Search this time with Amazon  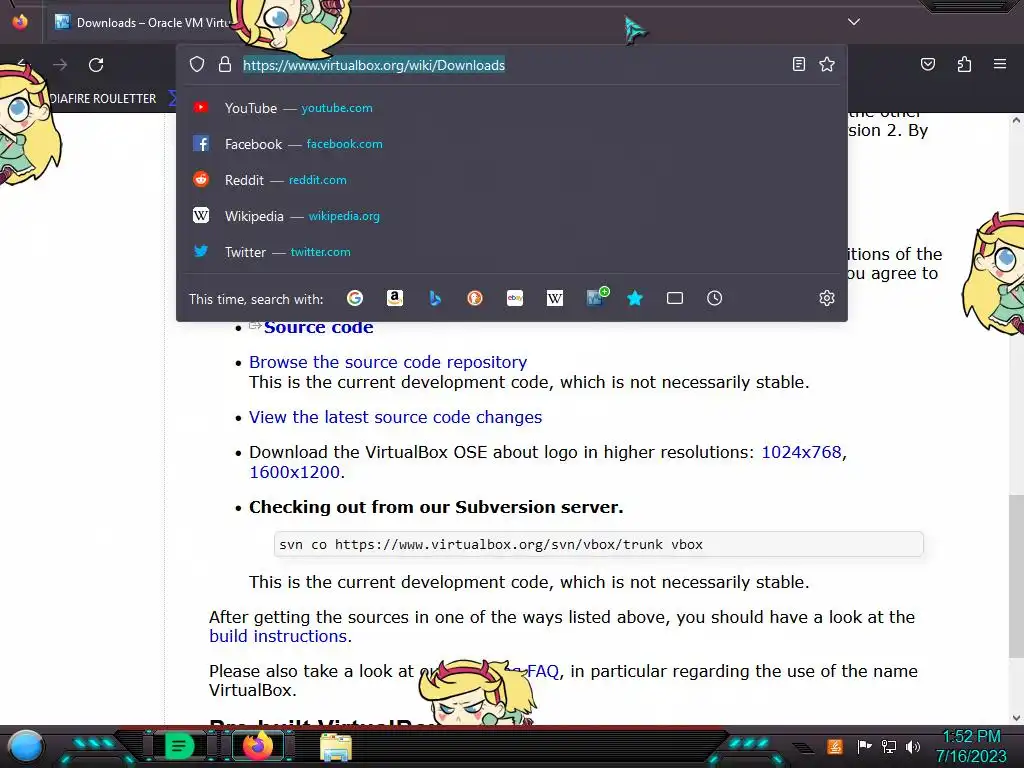394,298
